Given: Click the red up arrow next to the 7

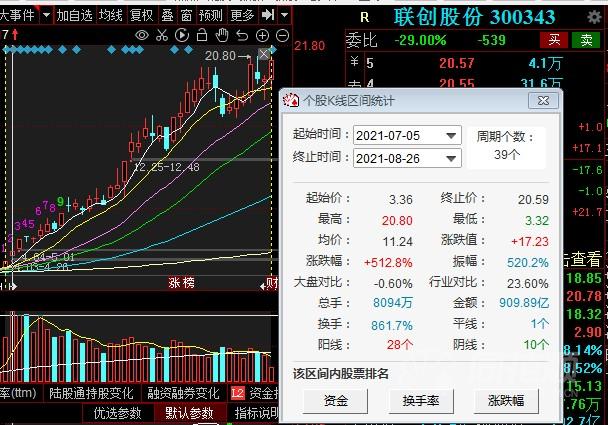Looking at the screenshot, I should [x=15, y=35].
